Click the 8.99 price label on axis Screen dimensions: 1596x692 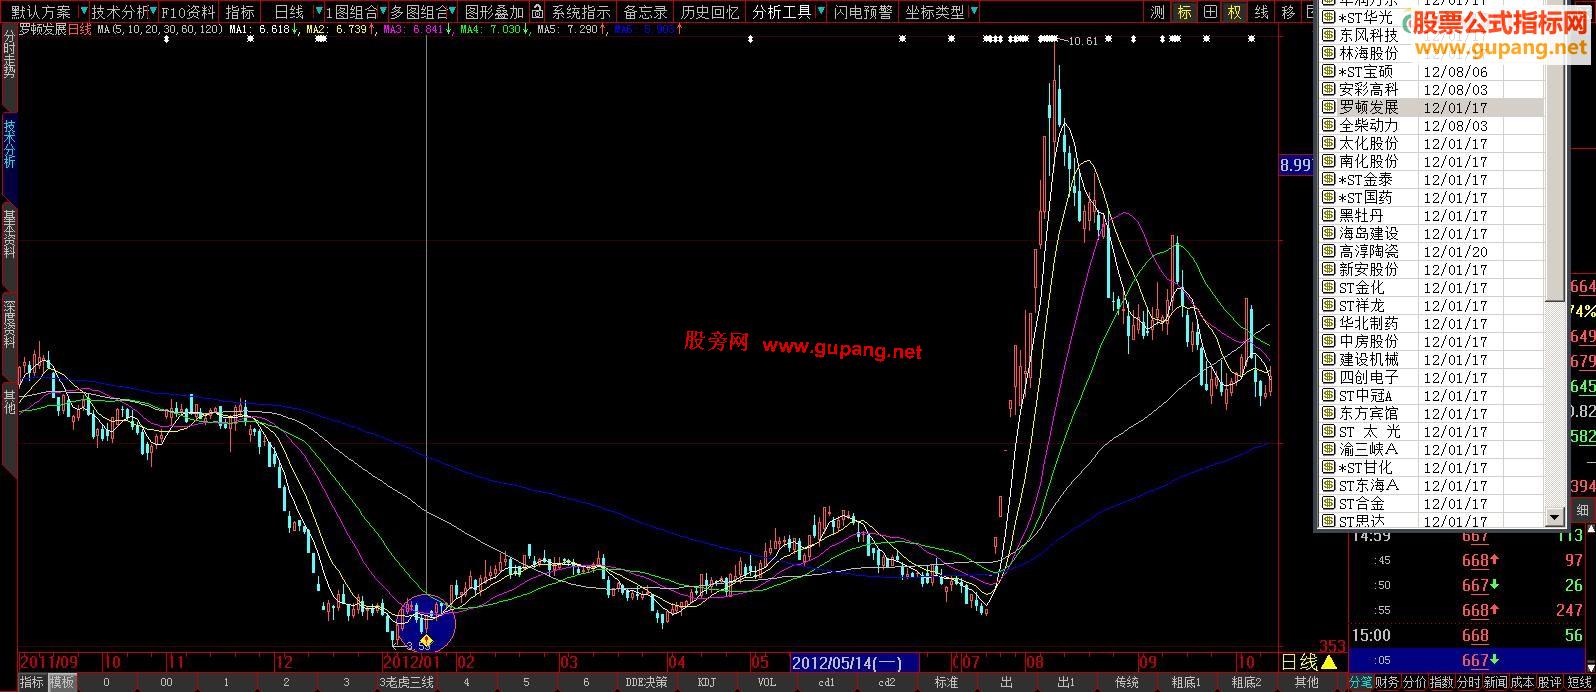[x=1295, y=165]
